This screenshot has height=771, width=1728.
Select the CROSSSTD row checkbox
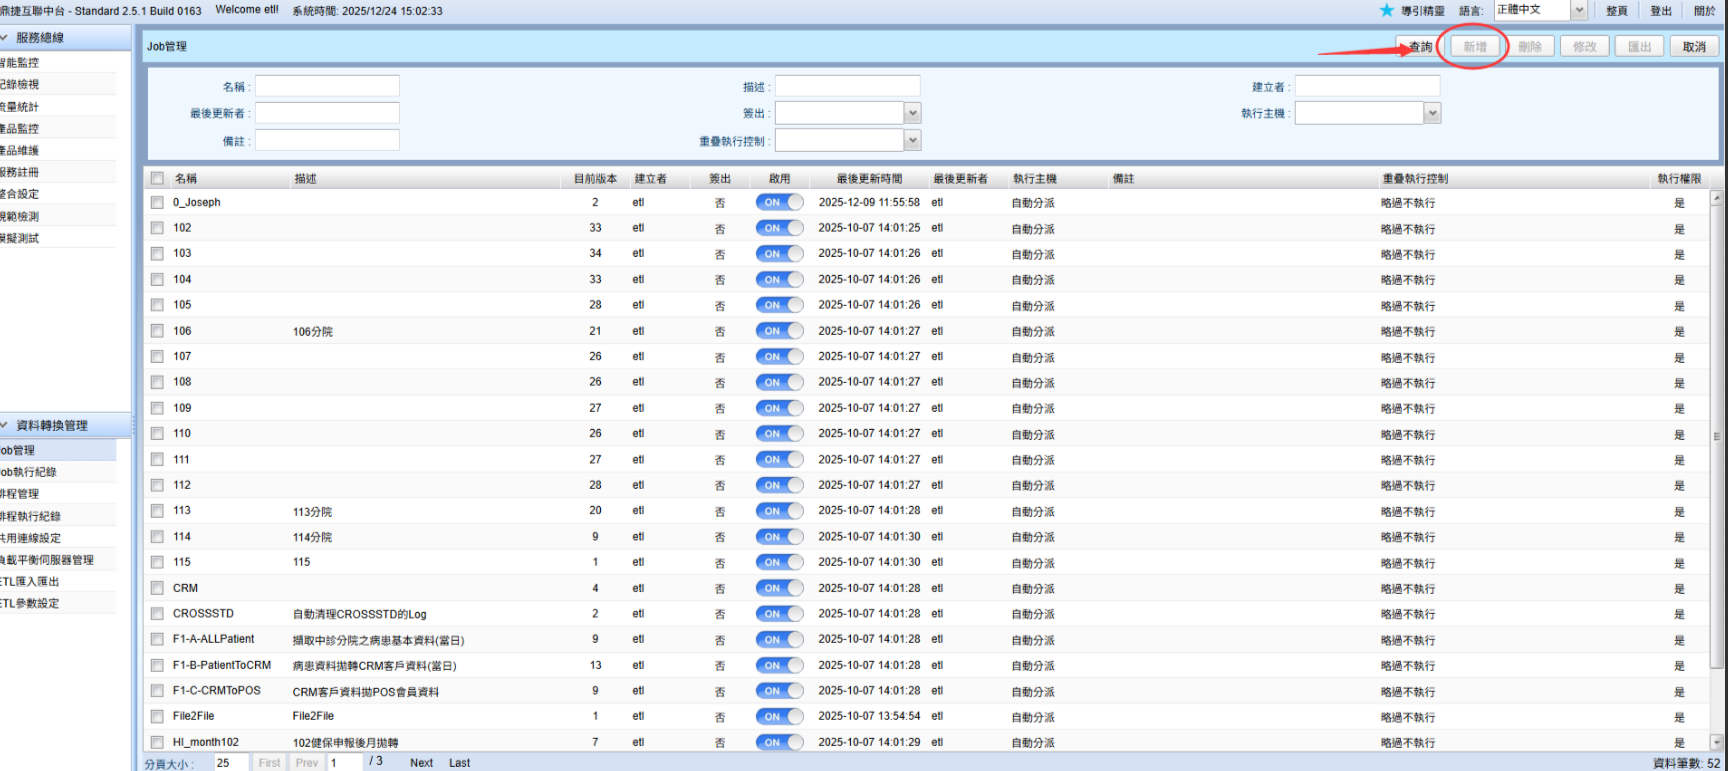coord(157,614)
